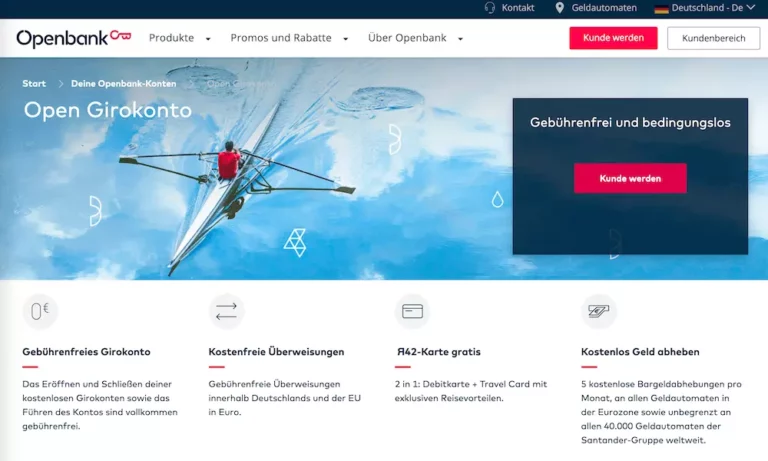
Task: Click the Gebührenfrei und bedingungslos heading
Action: click(630, 122)
